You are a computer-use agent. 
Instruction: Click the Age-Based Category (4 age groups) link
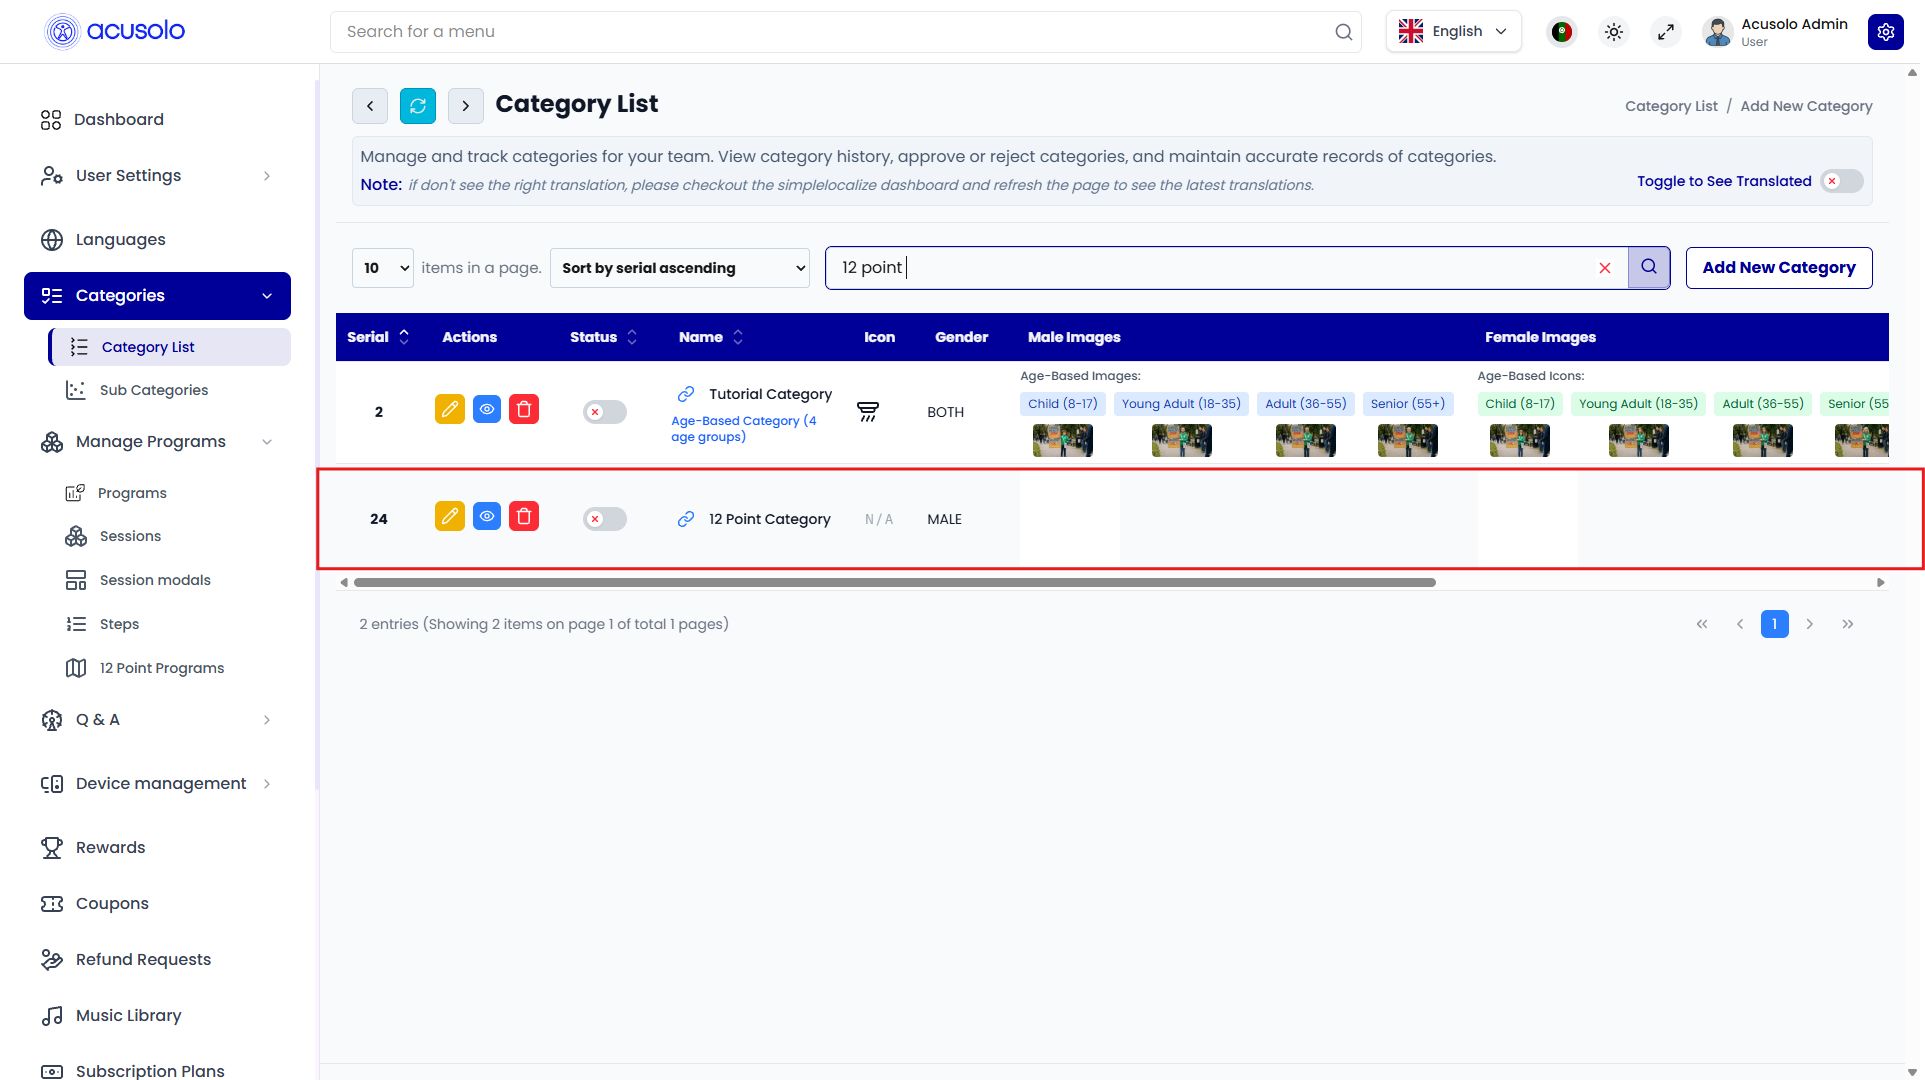[743, 429]
